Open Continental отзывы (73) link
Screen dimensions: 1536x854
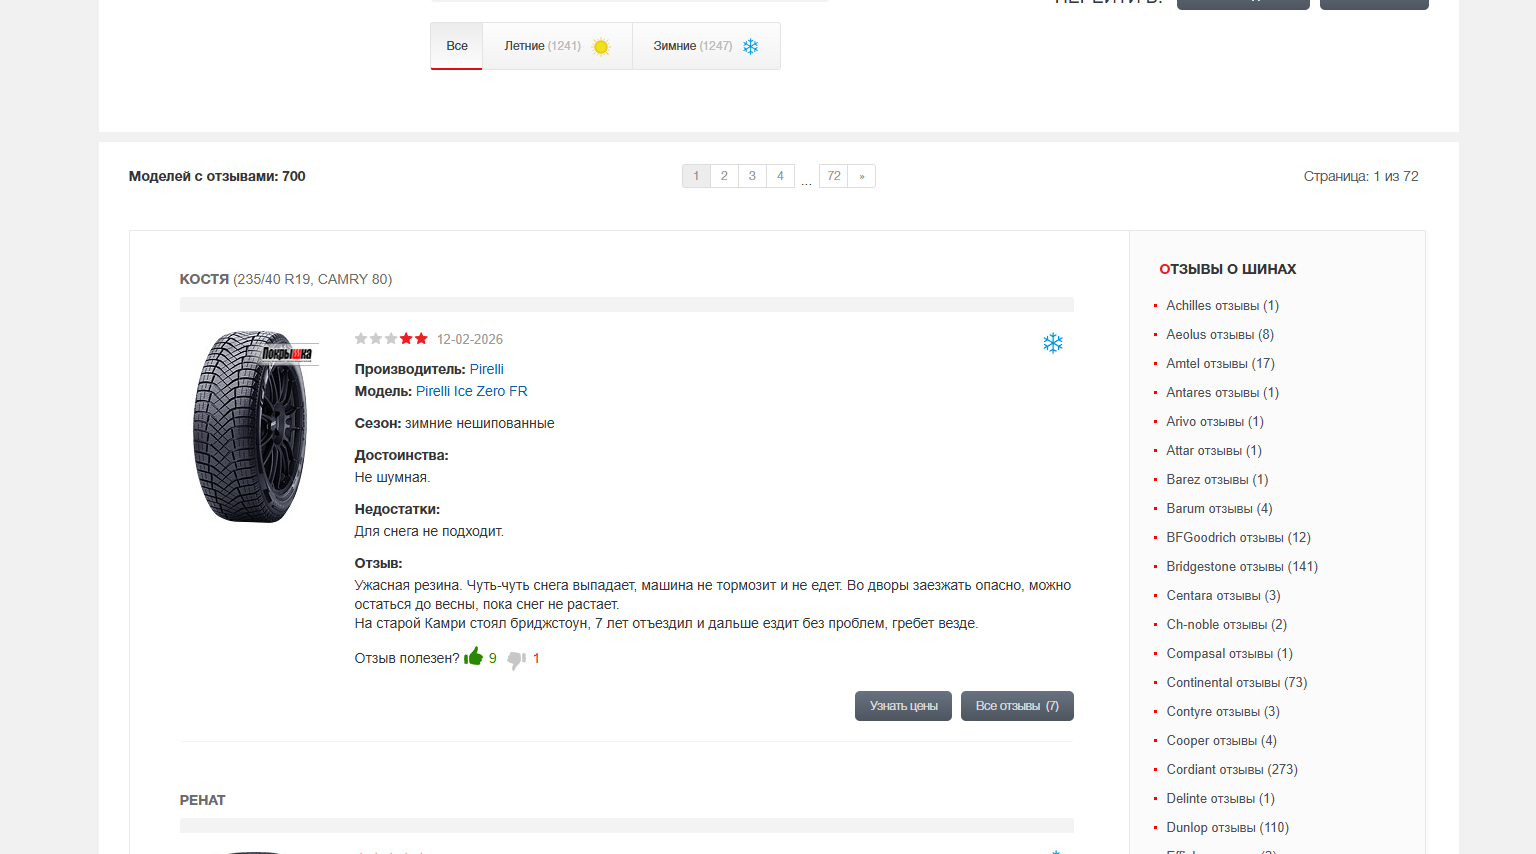point(1236,683)
